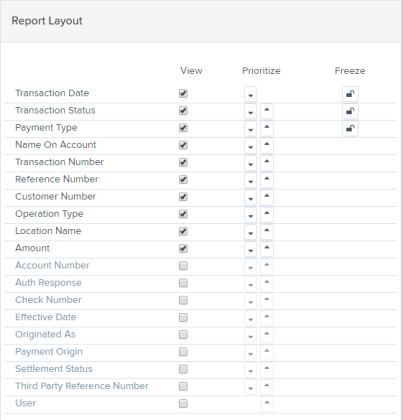Move Location Name up in priority
Viewport: 403px width, 420px height.
coord(267,232)
